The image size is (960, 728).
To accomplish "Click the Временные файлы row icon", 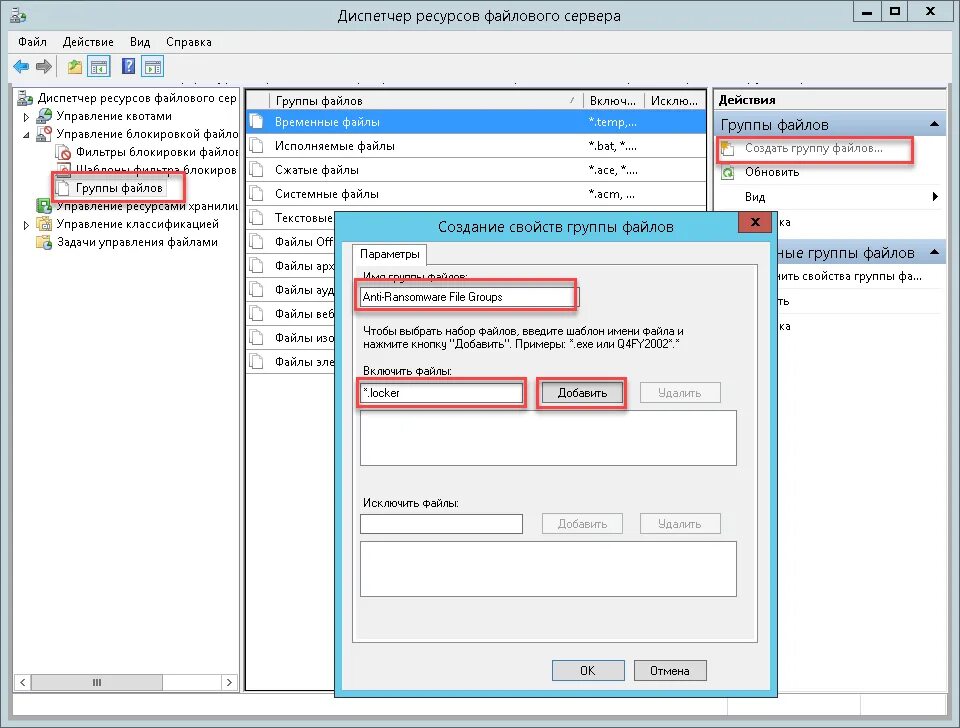I will [257, 122].
